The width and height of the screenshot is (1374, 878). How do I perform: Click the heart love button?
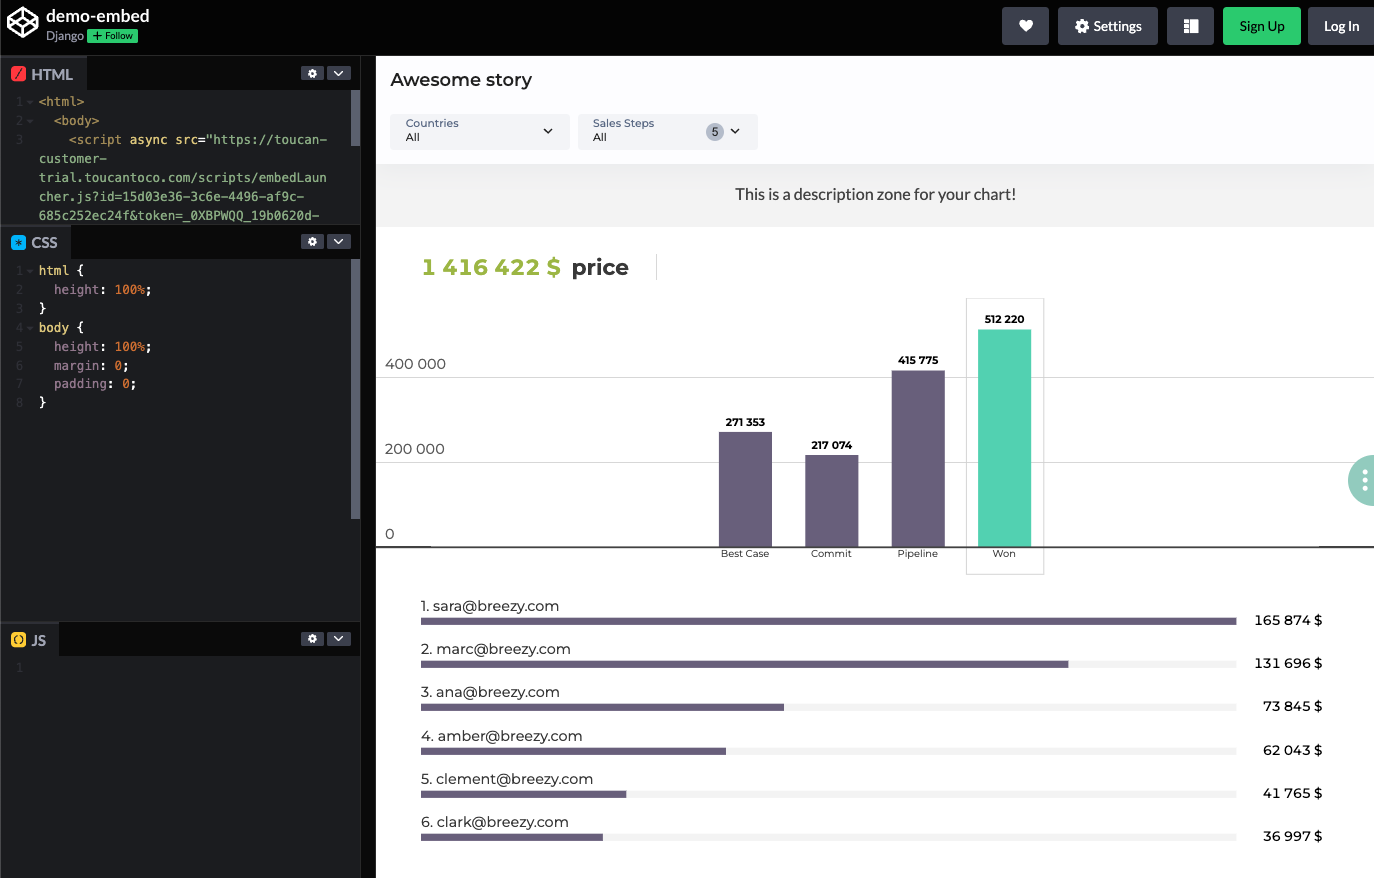[x=1025, y=26]
